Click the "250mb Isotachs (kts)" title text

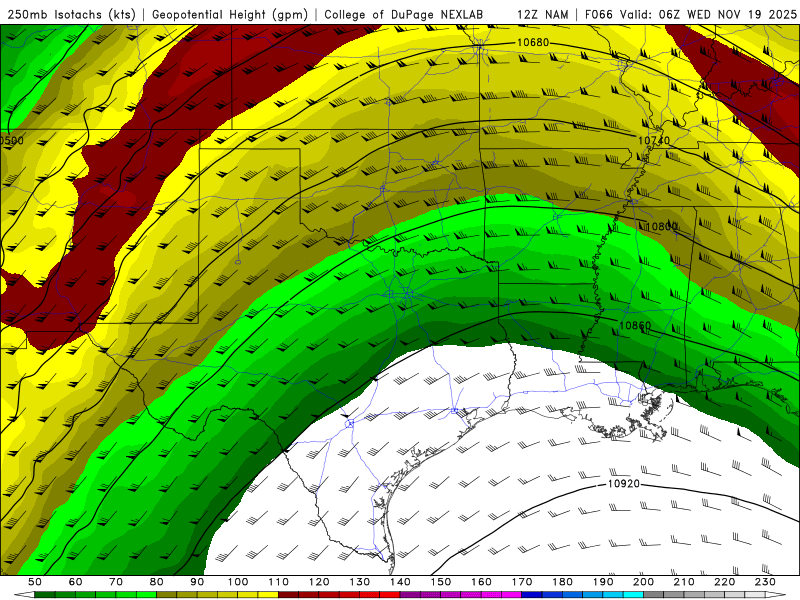point(71,14)
